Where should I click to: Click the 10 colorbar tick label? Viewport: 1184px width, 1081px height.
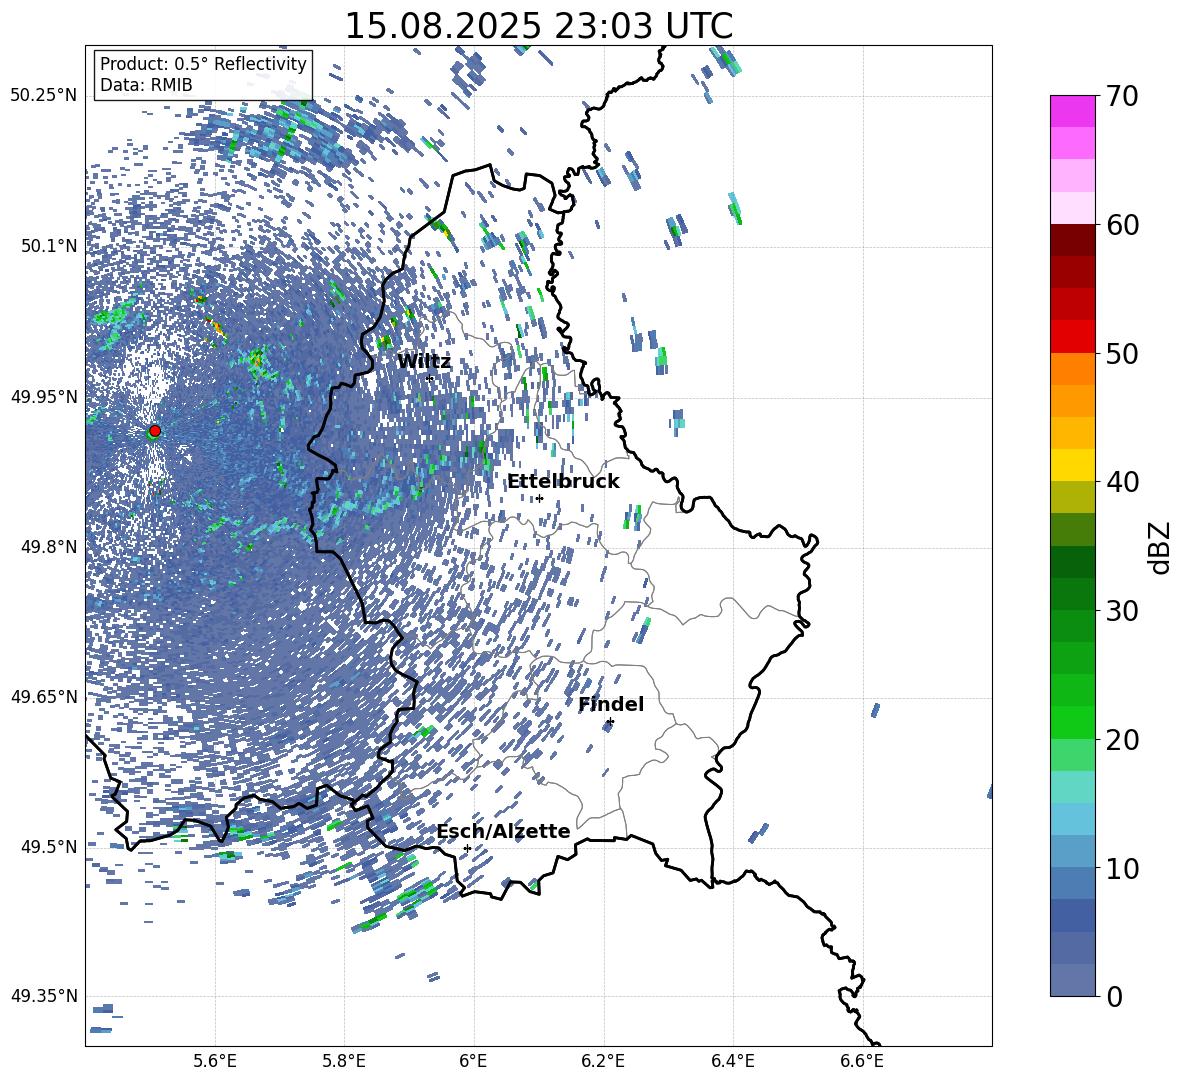tap(1123, 868)
